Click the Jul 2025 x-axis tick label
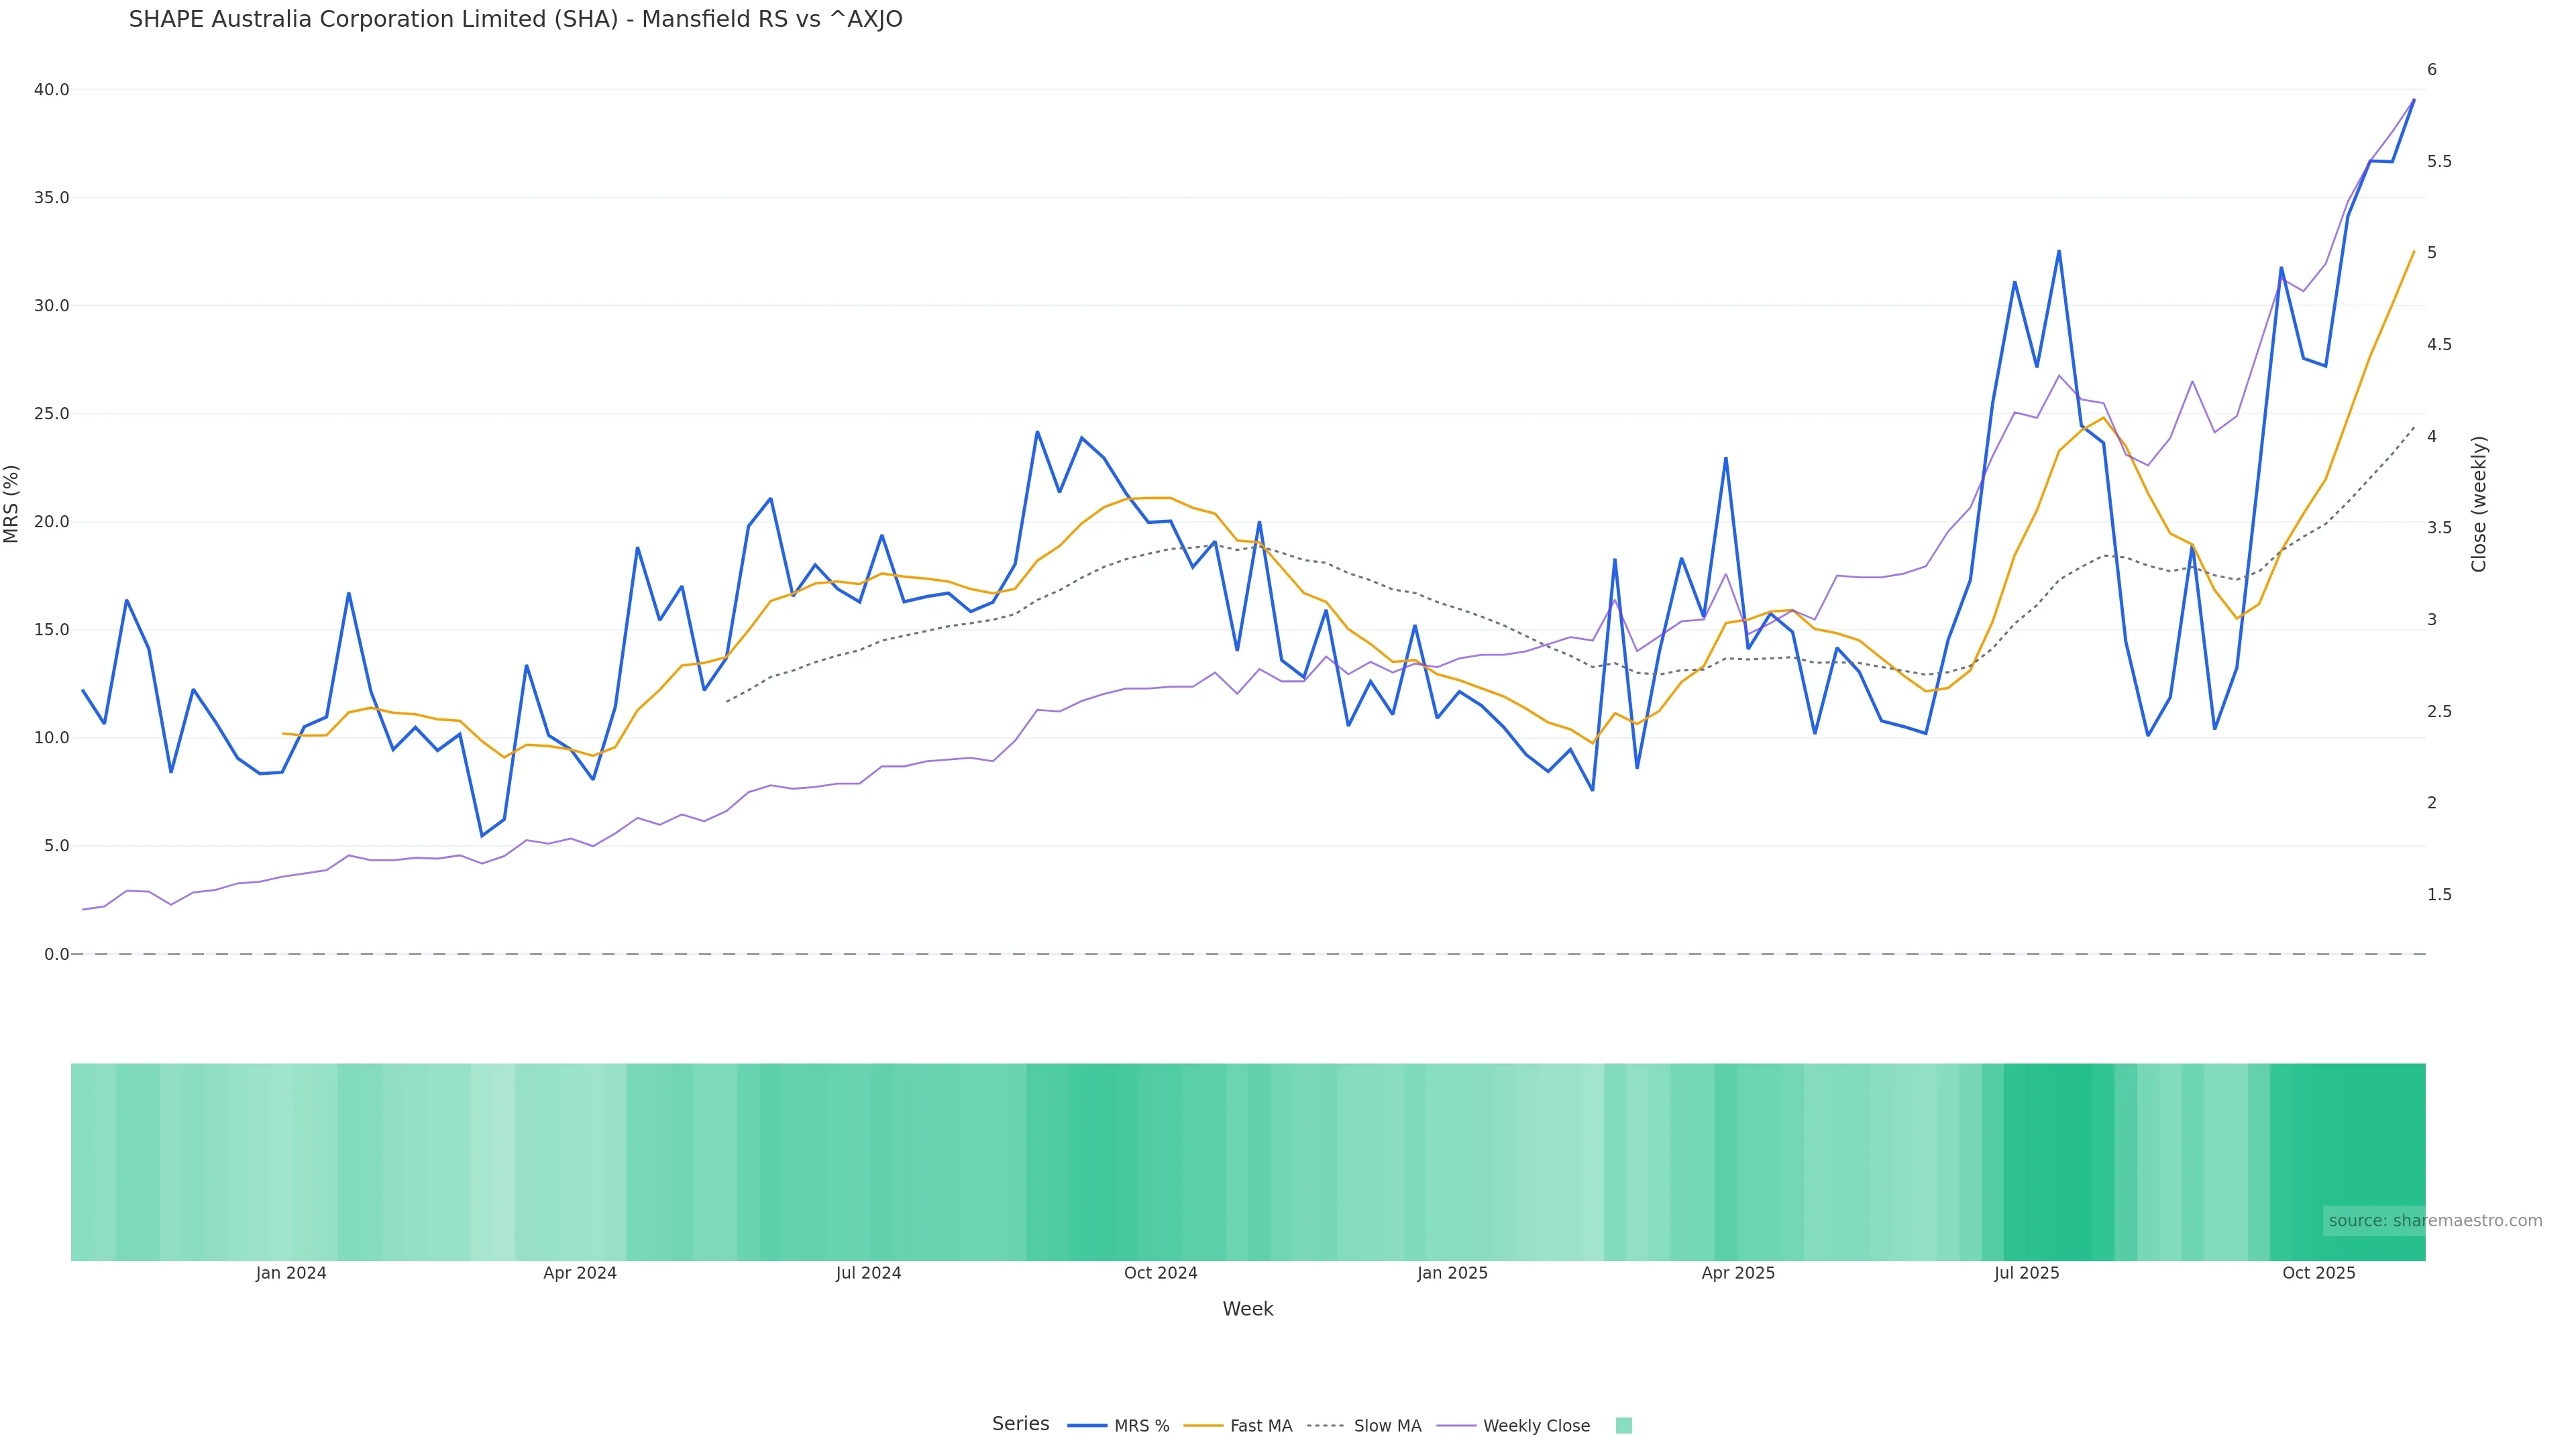The image size is (2576, 1449). tap(2026, 1273)
